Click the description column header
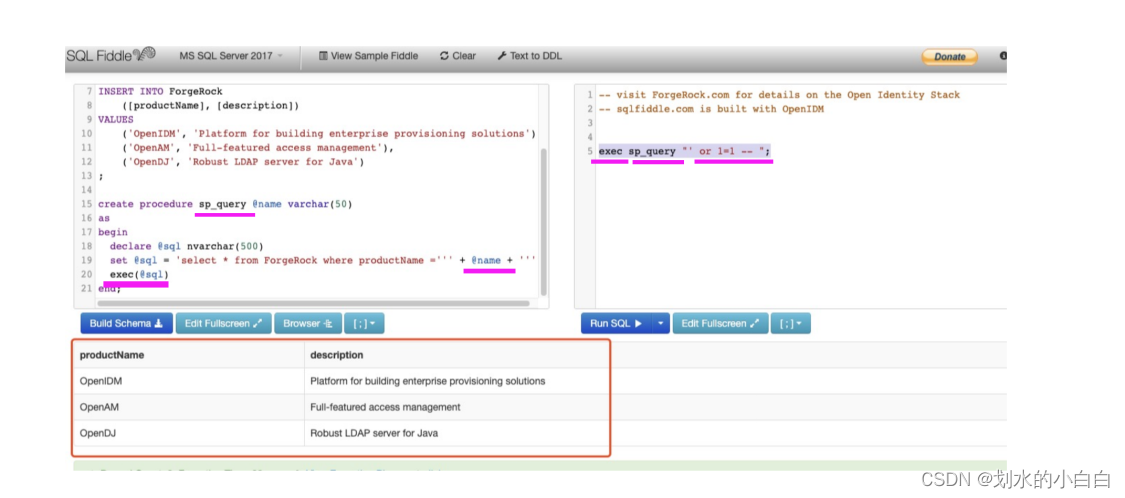 (336, 355)
